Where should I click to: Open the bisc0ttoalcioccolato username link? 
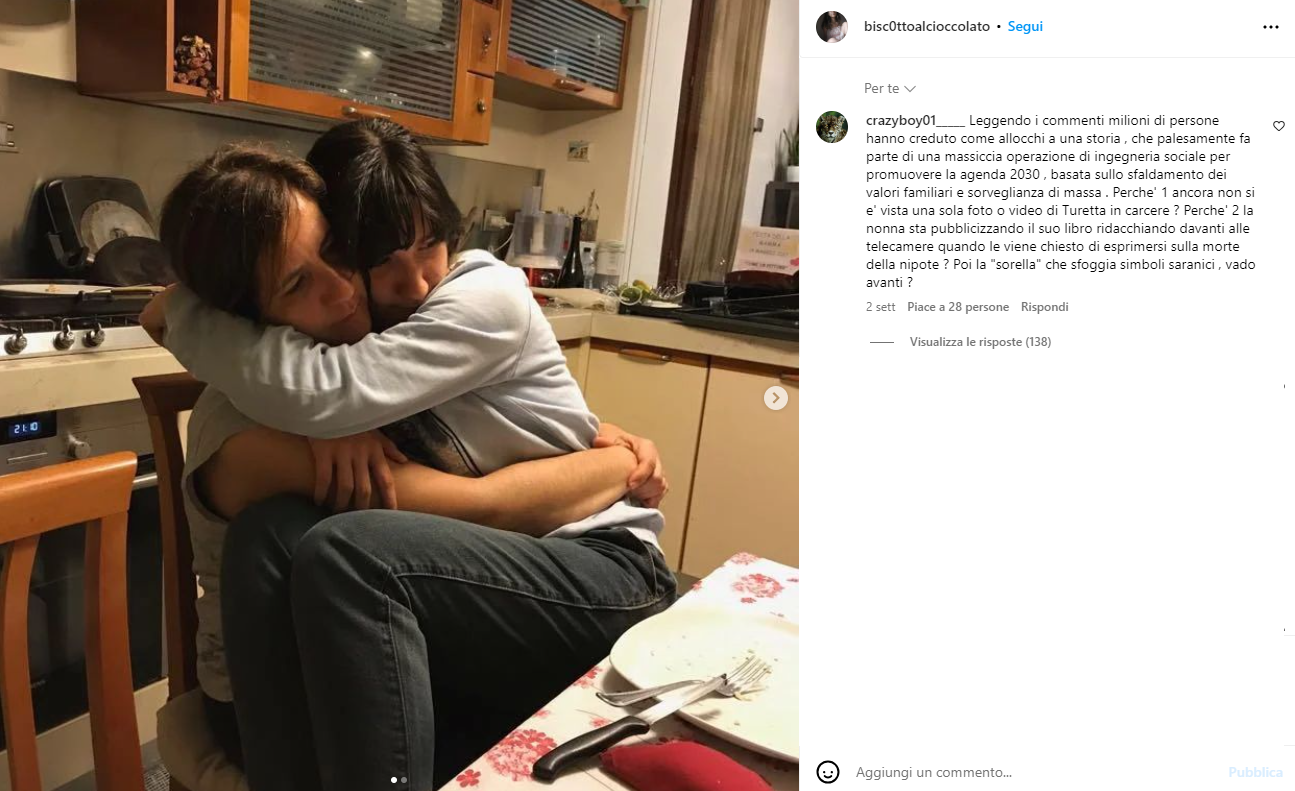pyautogui.click(x=927, y=27)
